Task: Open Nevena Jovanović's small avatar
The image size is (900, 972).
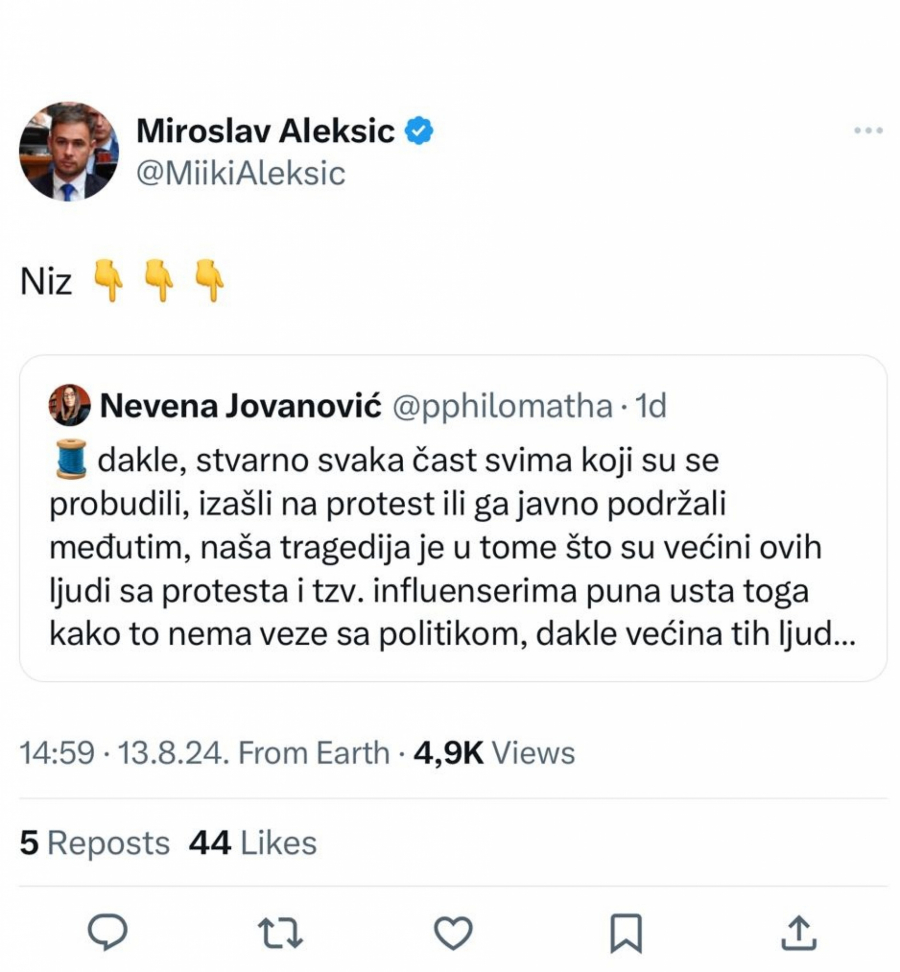Action: coord(69,405)
